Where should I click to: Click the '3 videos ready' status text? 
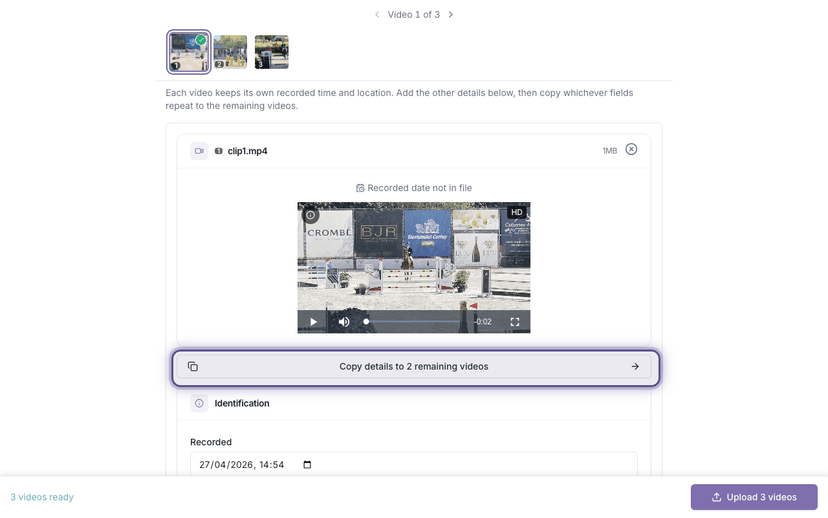[x=42, y=497]
